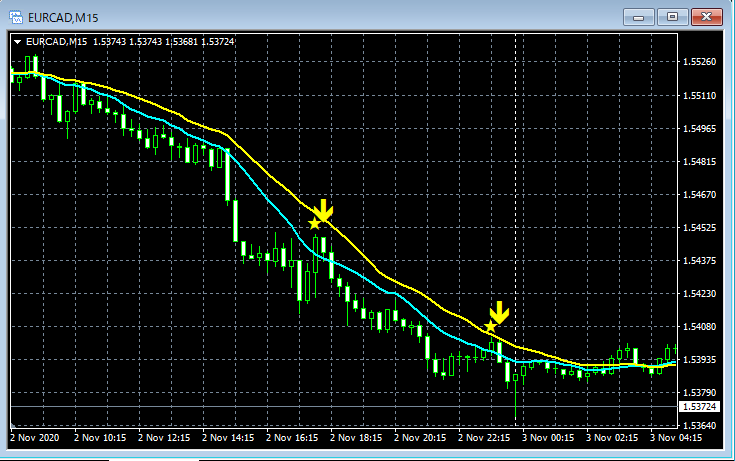Minimize the EURCAD,M15 chart window
The image size is (735, 461).
point(638,17)
